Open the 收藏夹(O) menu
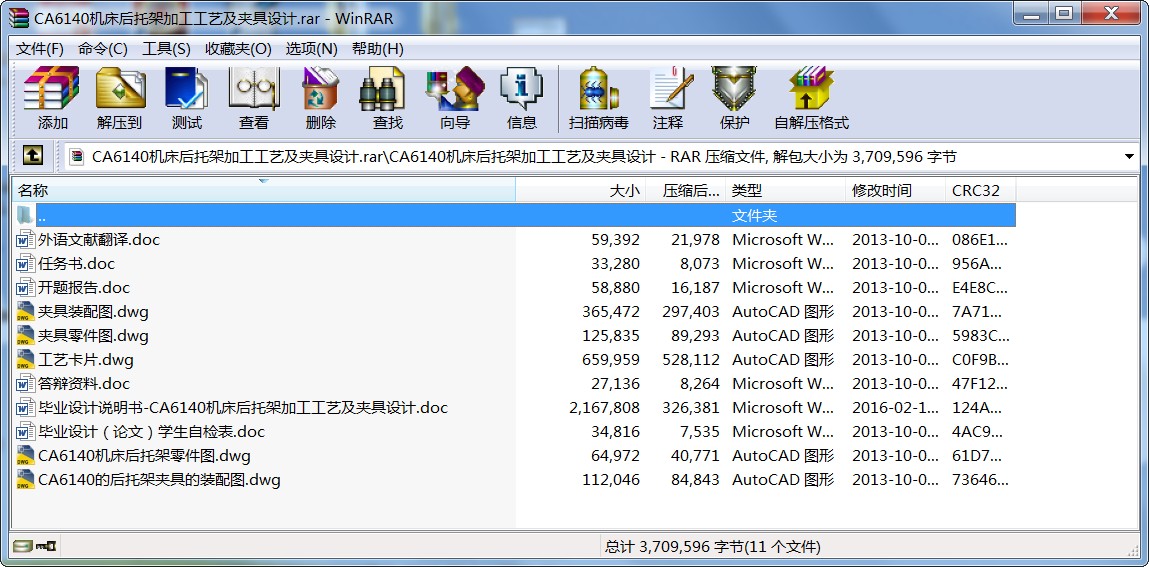The width and height of the screenshot is (1149, 567). (x=238, y=49)
